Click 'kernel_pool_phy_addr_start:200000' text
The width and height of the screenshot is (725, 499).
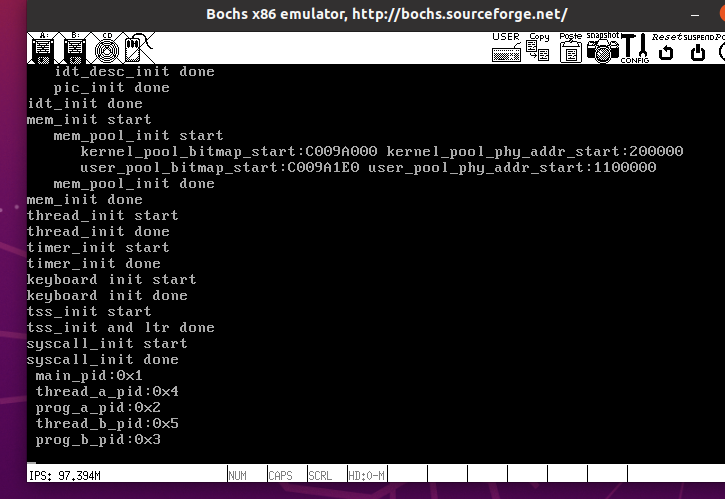535,152
